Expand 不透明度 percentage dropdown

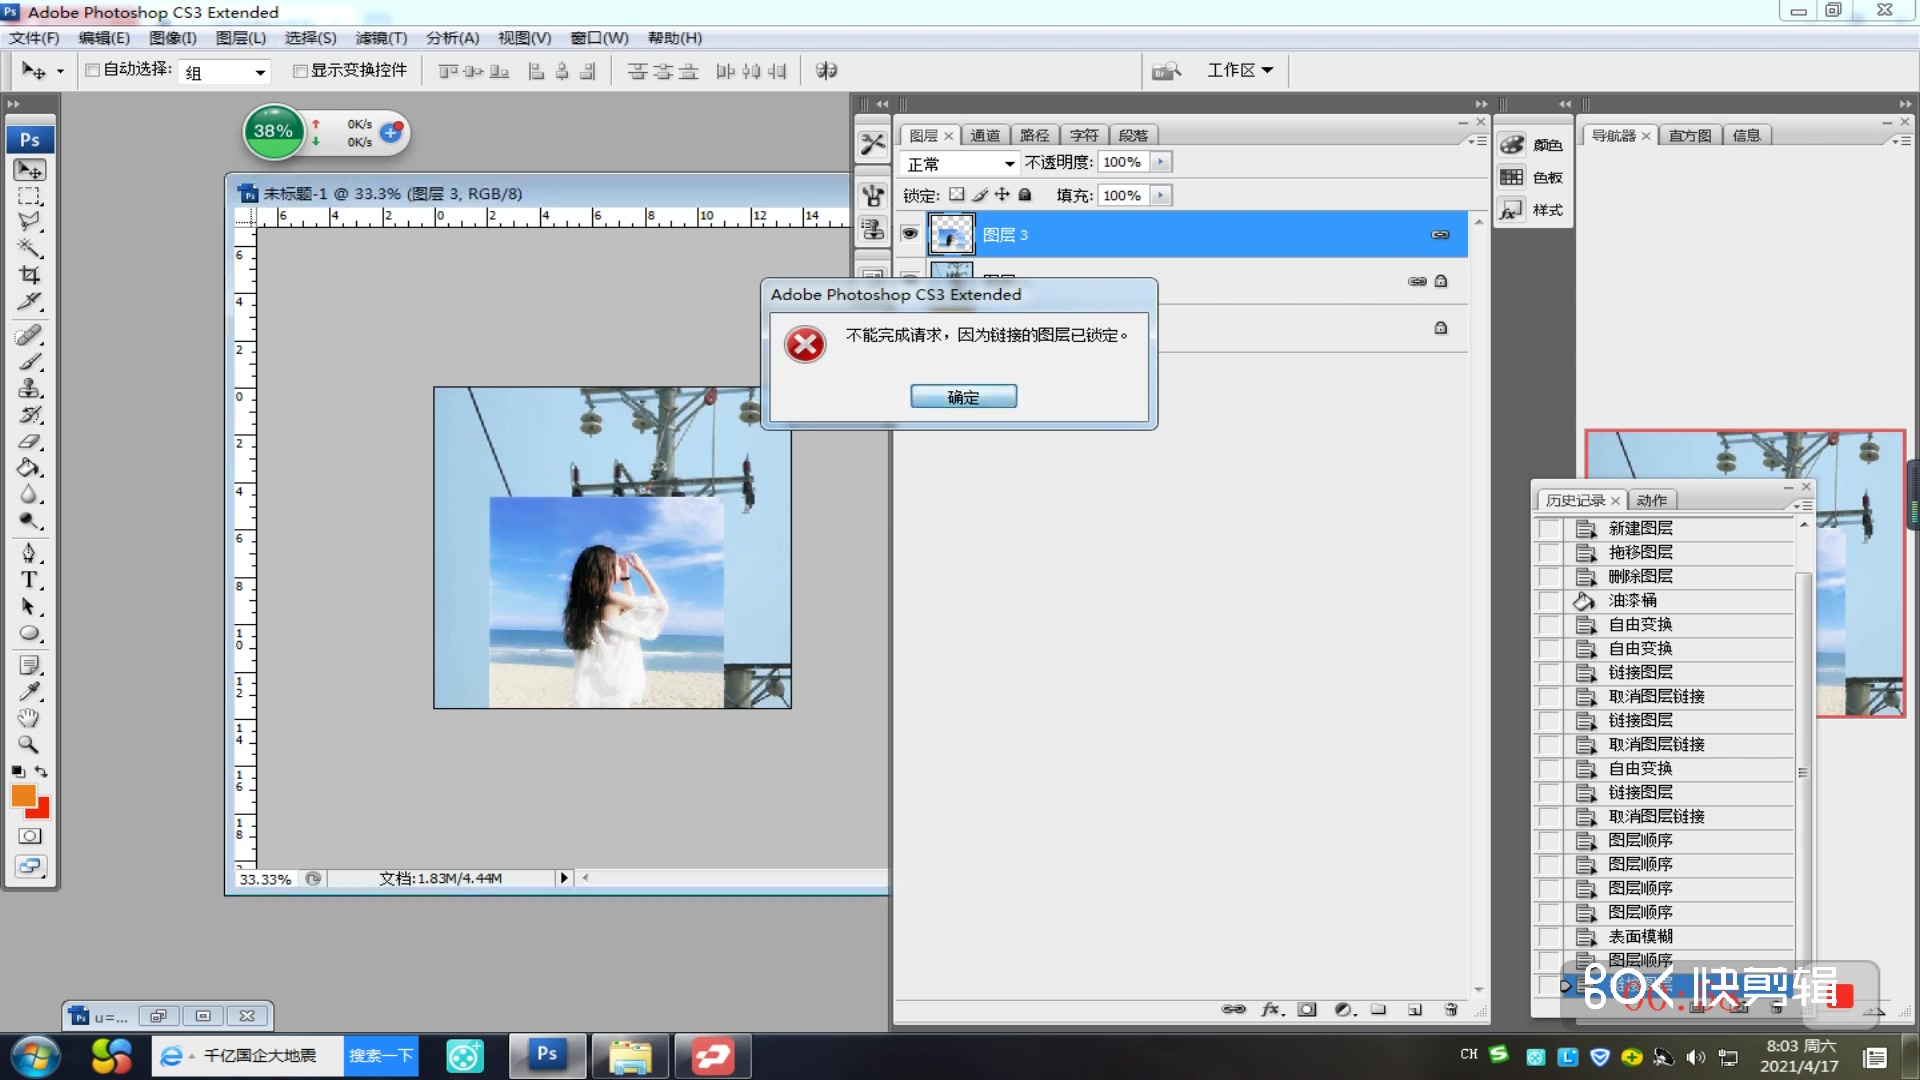click(x=1159, y=161)
